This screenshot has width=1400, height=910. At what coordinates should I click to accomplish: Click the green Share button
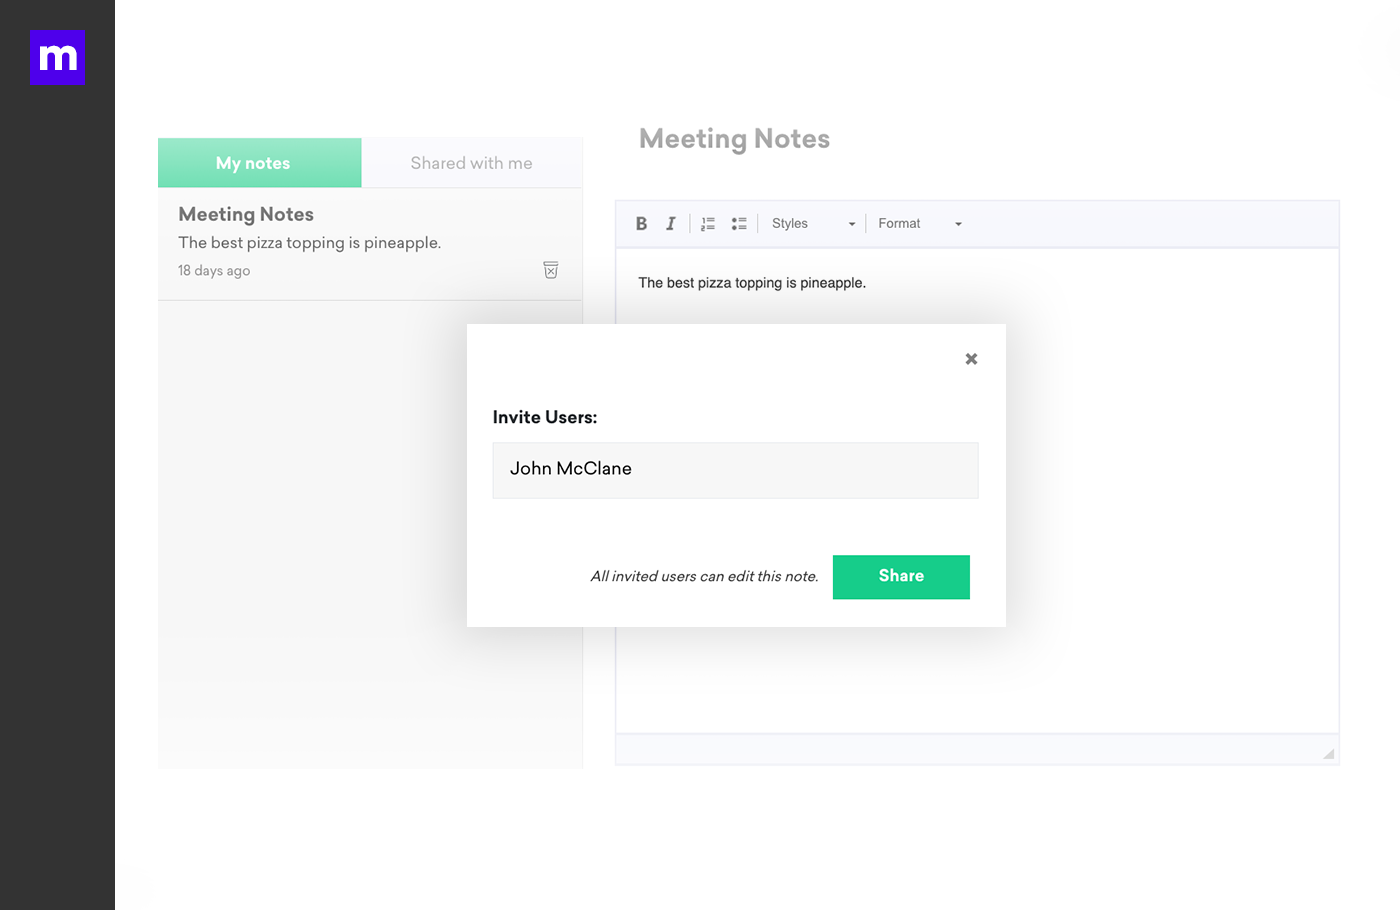(x=901, y=577)
